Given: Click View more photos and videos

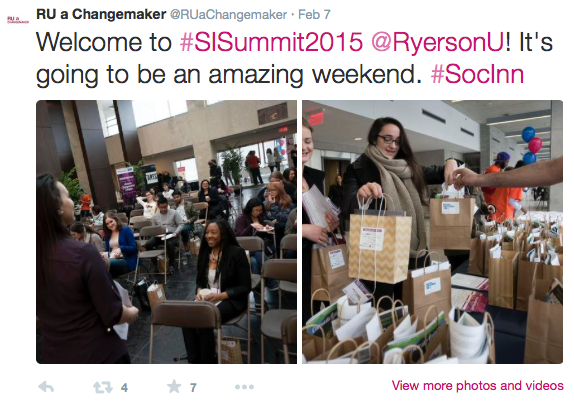Looking at the screenshot, I should click(477, 385).
